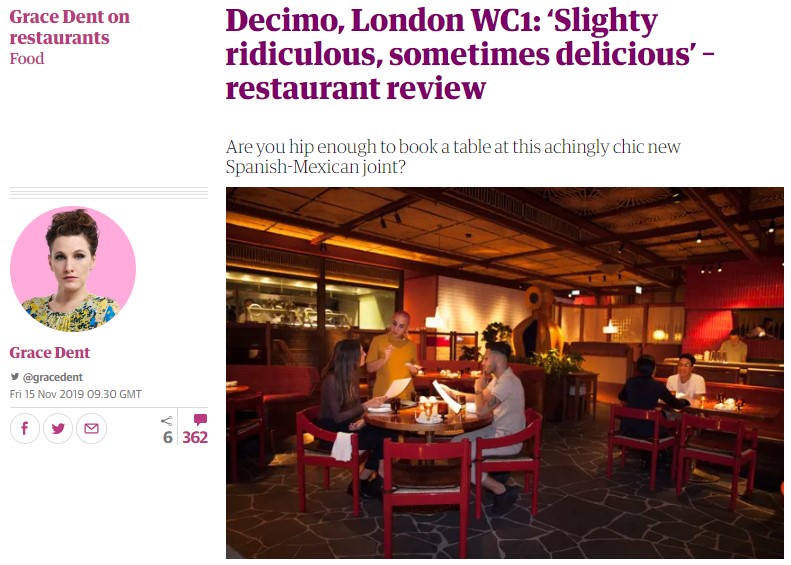This screenshot has height=565, width=791.
Task: Click Grace Dent's circular portrait photo
Action: click(x=73, y=269)
